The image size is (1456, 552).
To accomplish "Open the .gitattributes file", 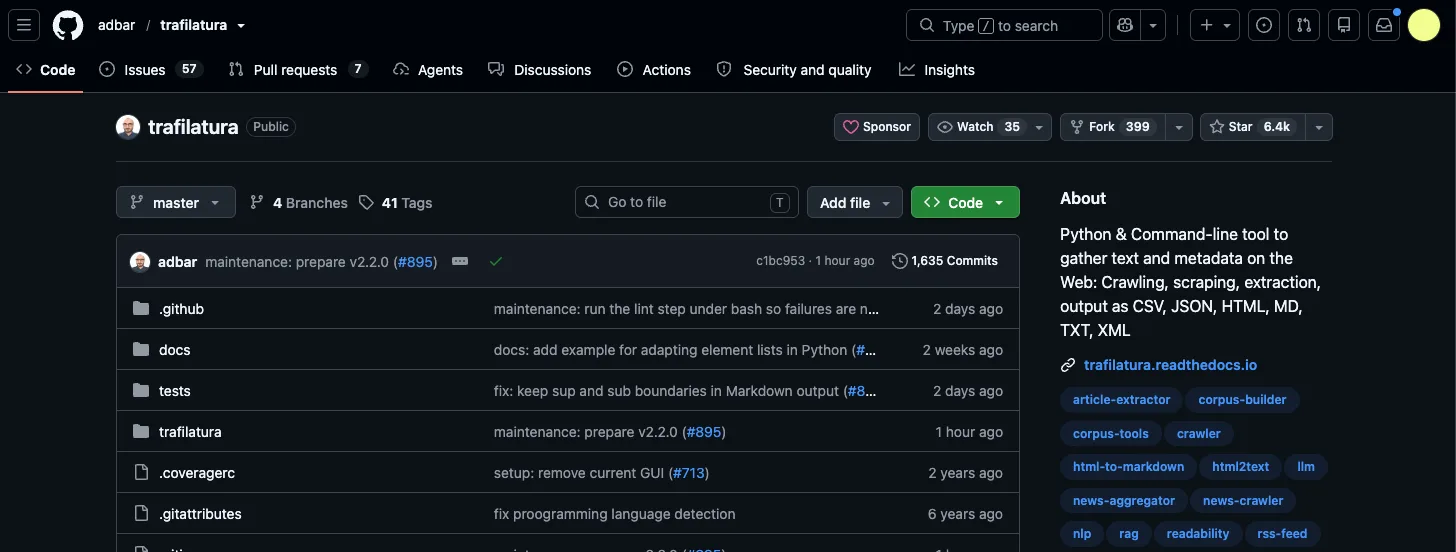I will click(200, 514).
